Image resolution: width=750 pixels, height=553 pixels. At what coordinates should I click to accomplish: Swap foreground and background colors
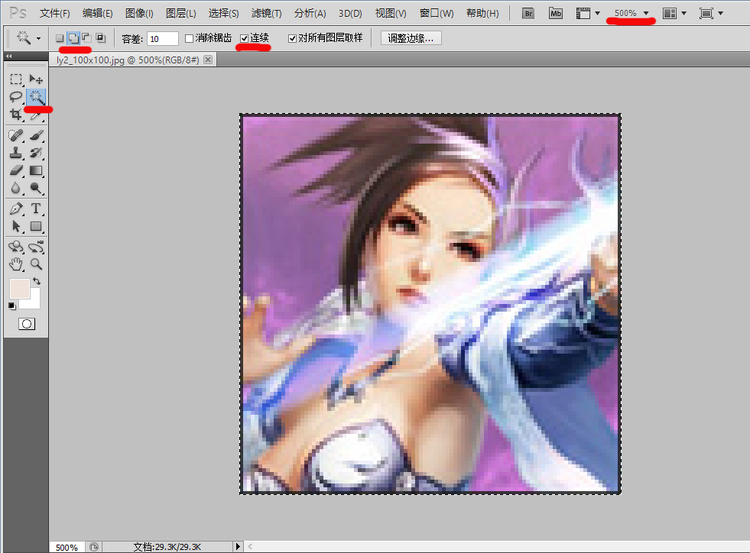pos(37,281)
